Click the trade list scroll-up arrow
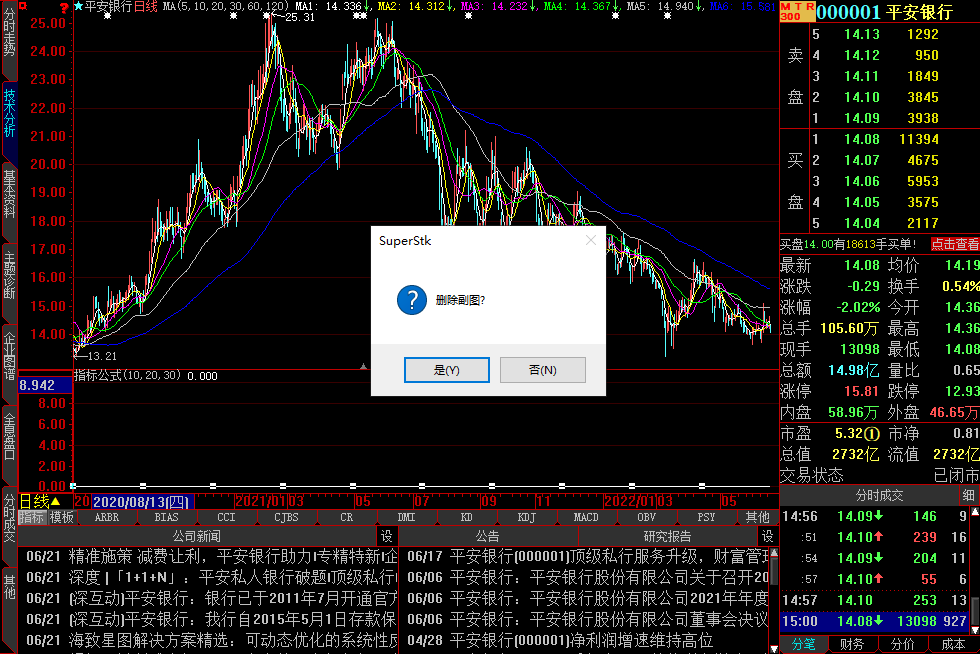The image size is (980, 654). 974,512
